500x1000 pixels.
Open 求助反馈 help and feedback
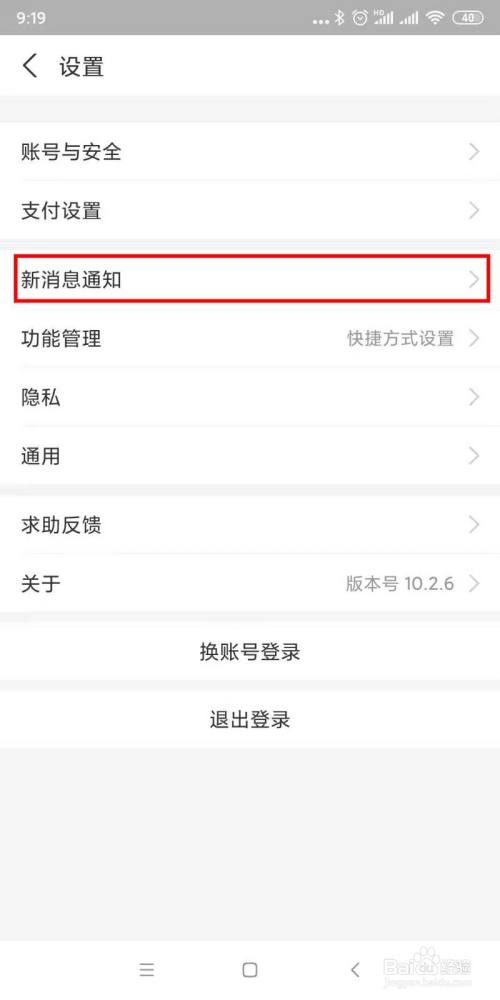250,525
